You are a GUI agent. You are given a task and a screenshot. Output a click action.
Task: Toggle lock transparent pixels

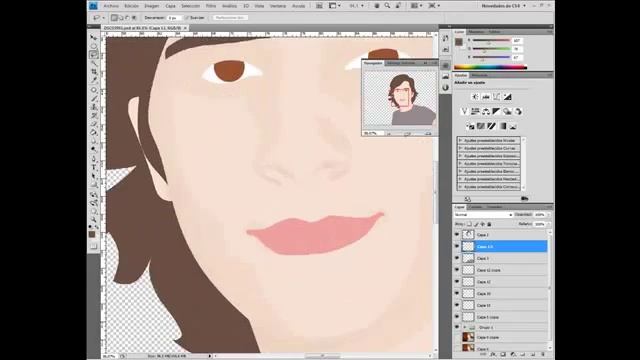(469, 224)
